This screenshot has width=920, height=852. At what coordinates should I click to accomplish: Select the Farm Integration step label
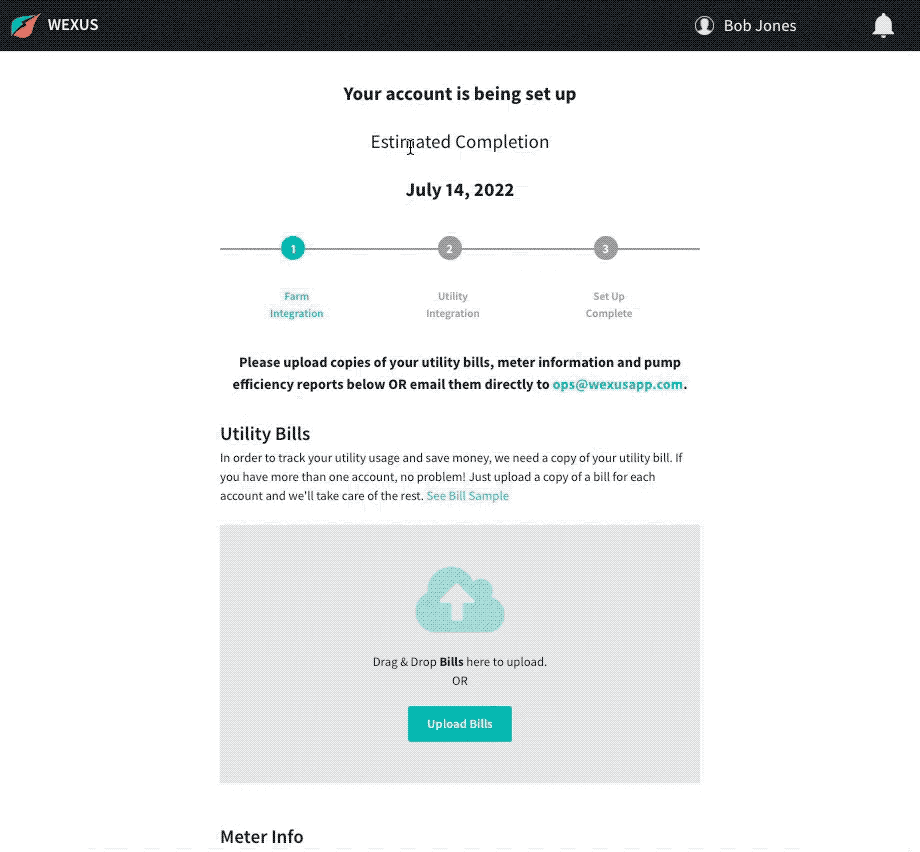point(296,305)
